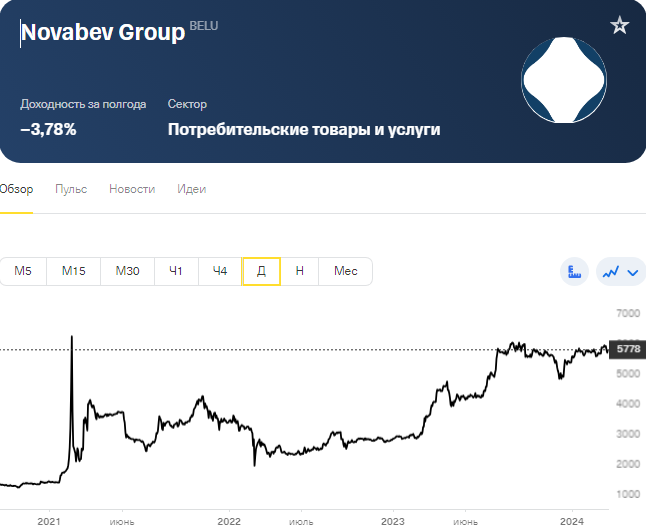Select the daily Д interval
The image size is (646, 530).
(262, 271)
